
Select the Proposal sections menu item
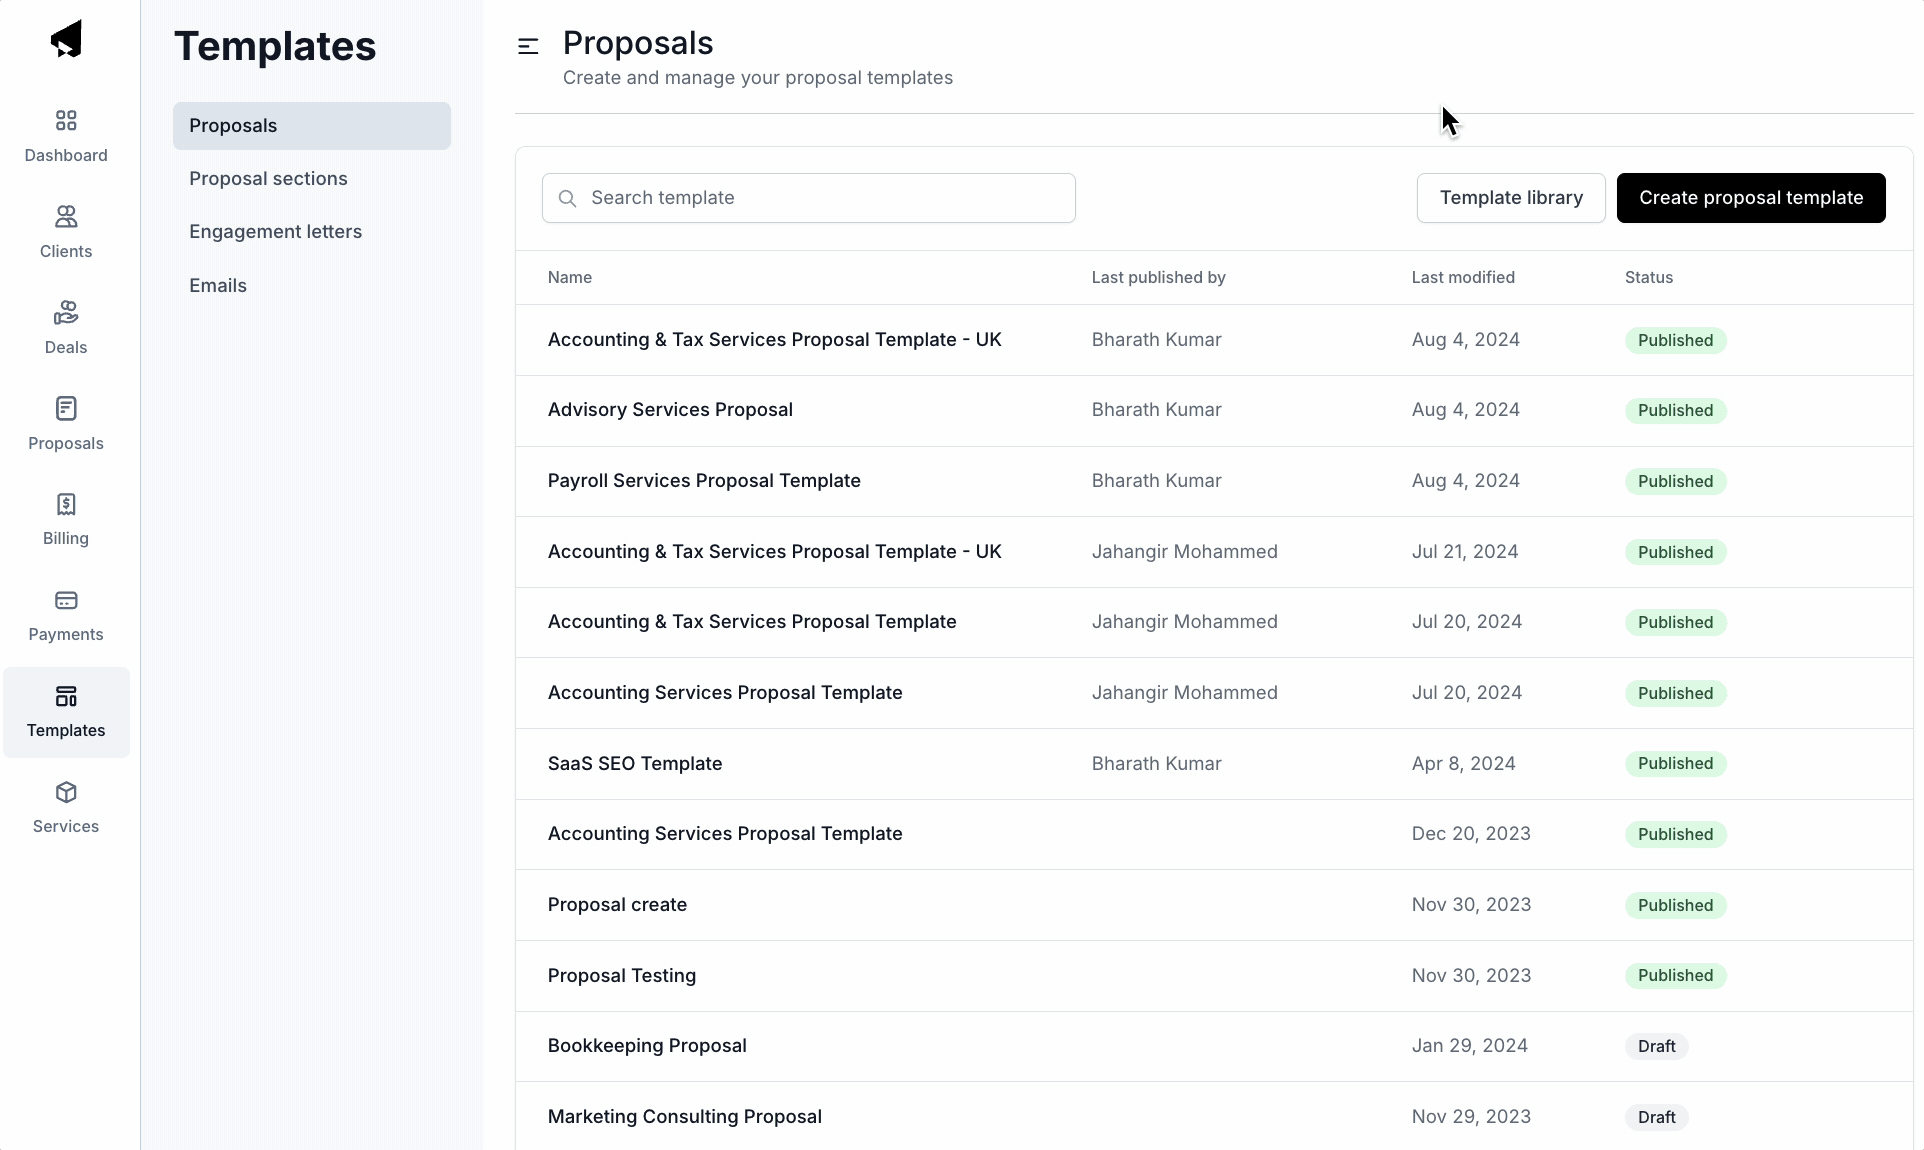click(x=268, y=178)
